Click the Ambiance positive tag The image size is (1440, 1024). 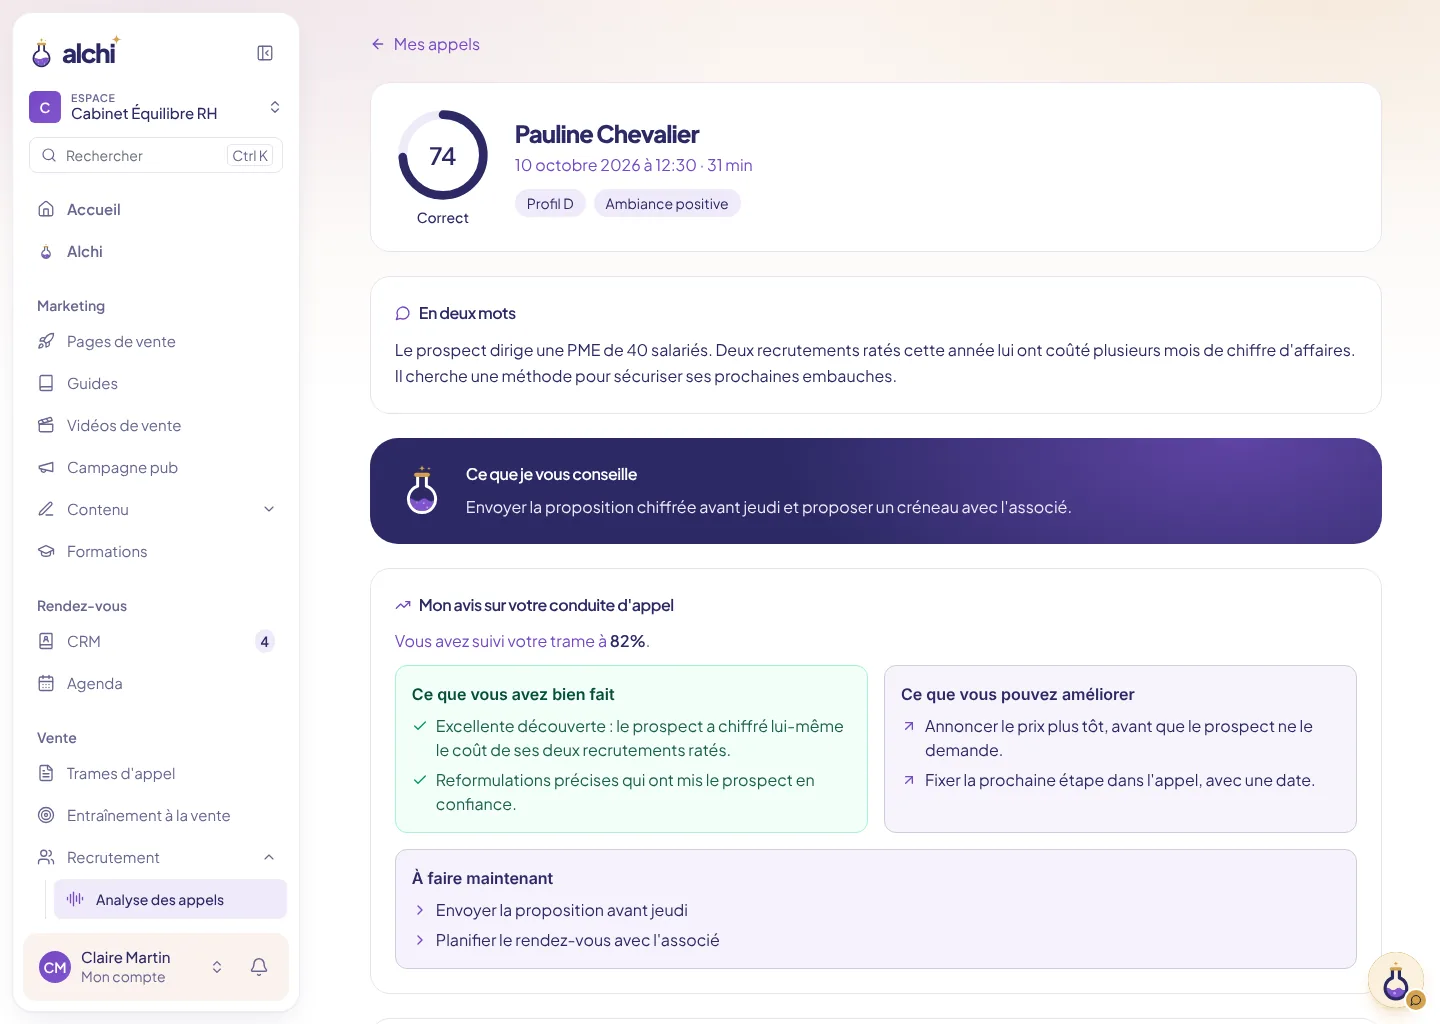[667, 203]
